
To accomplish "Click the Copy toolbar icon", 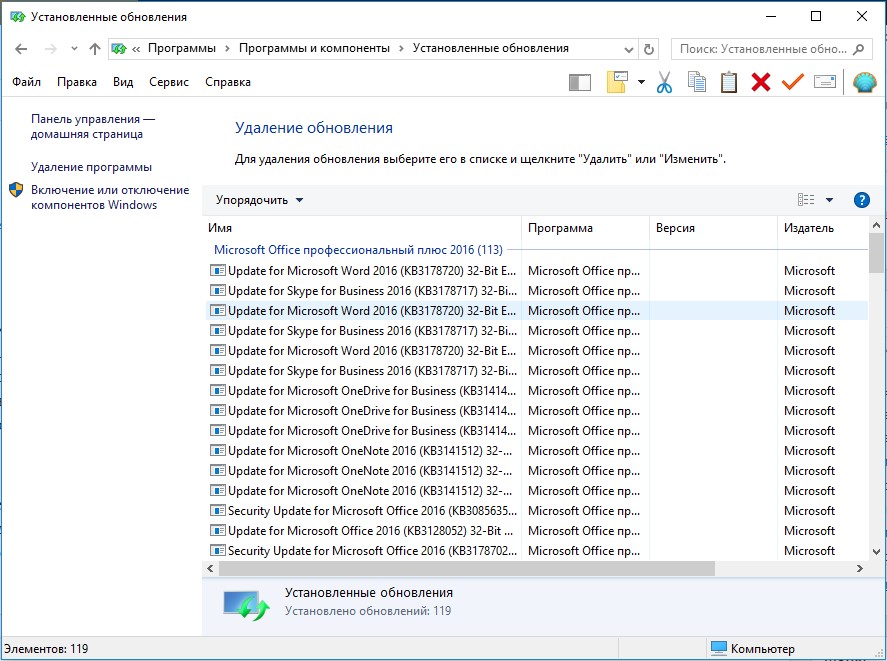I will [x=697, y=82].
